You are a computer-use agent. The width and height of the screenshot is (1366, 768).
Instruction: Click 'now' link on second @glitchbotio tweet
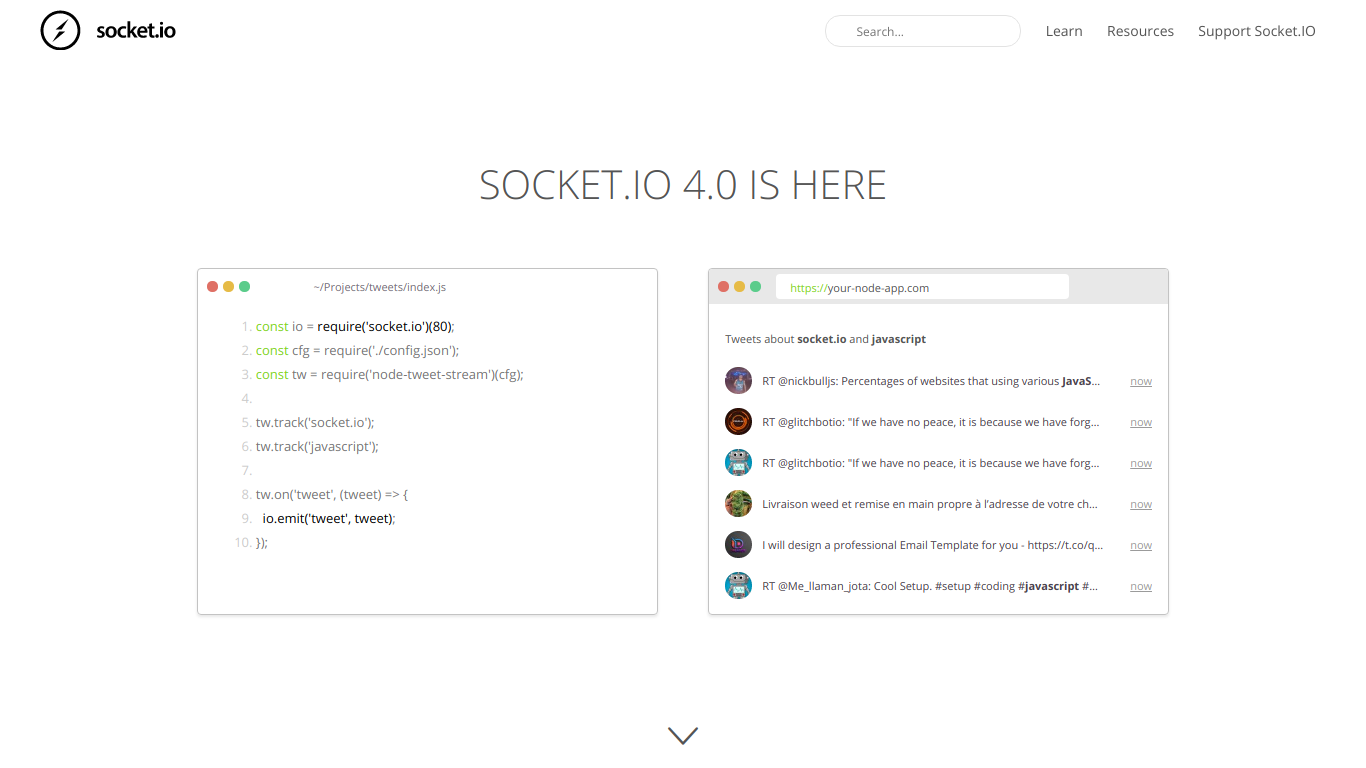tap(1141, 463)
